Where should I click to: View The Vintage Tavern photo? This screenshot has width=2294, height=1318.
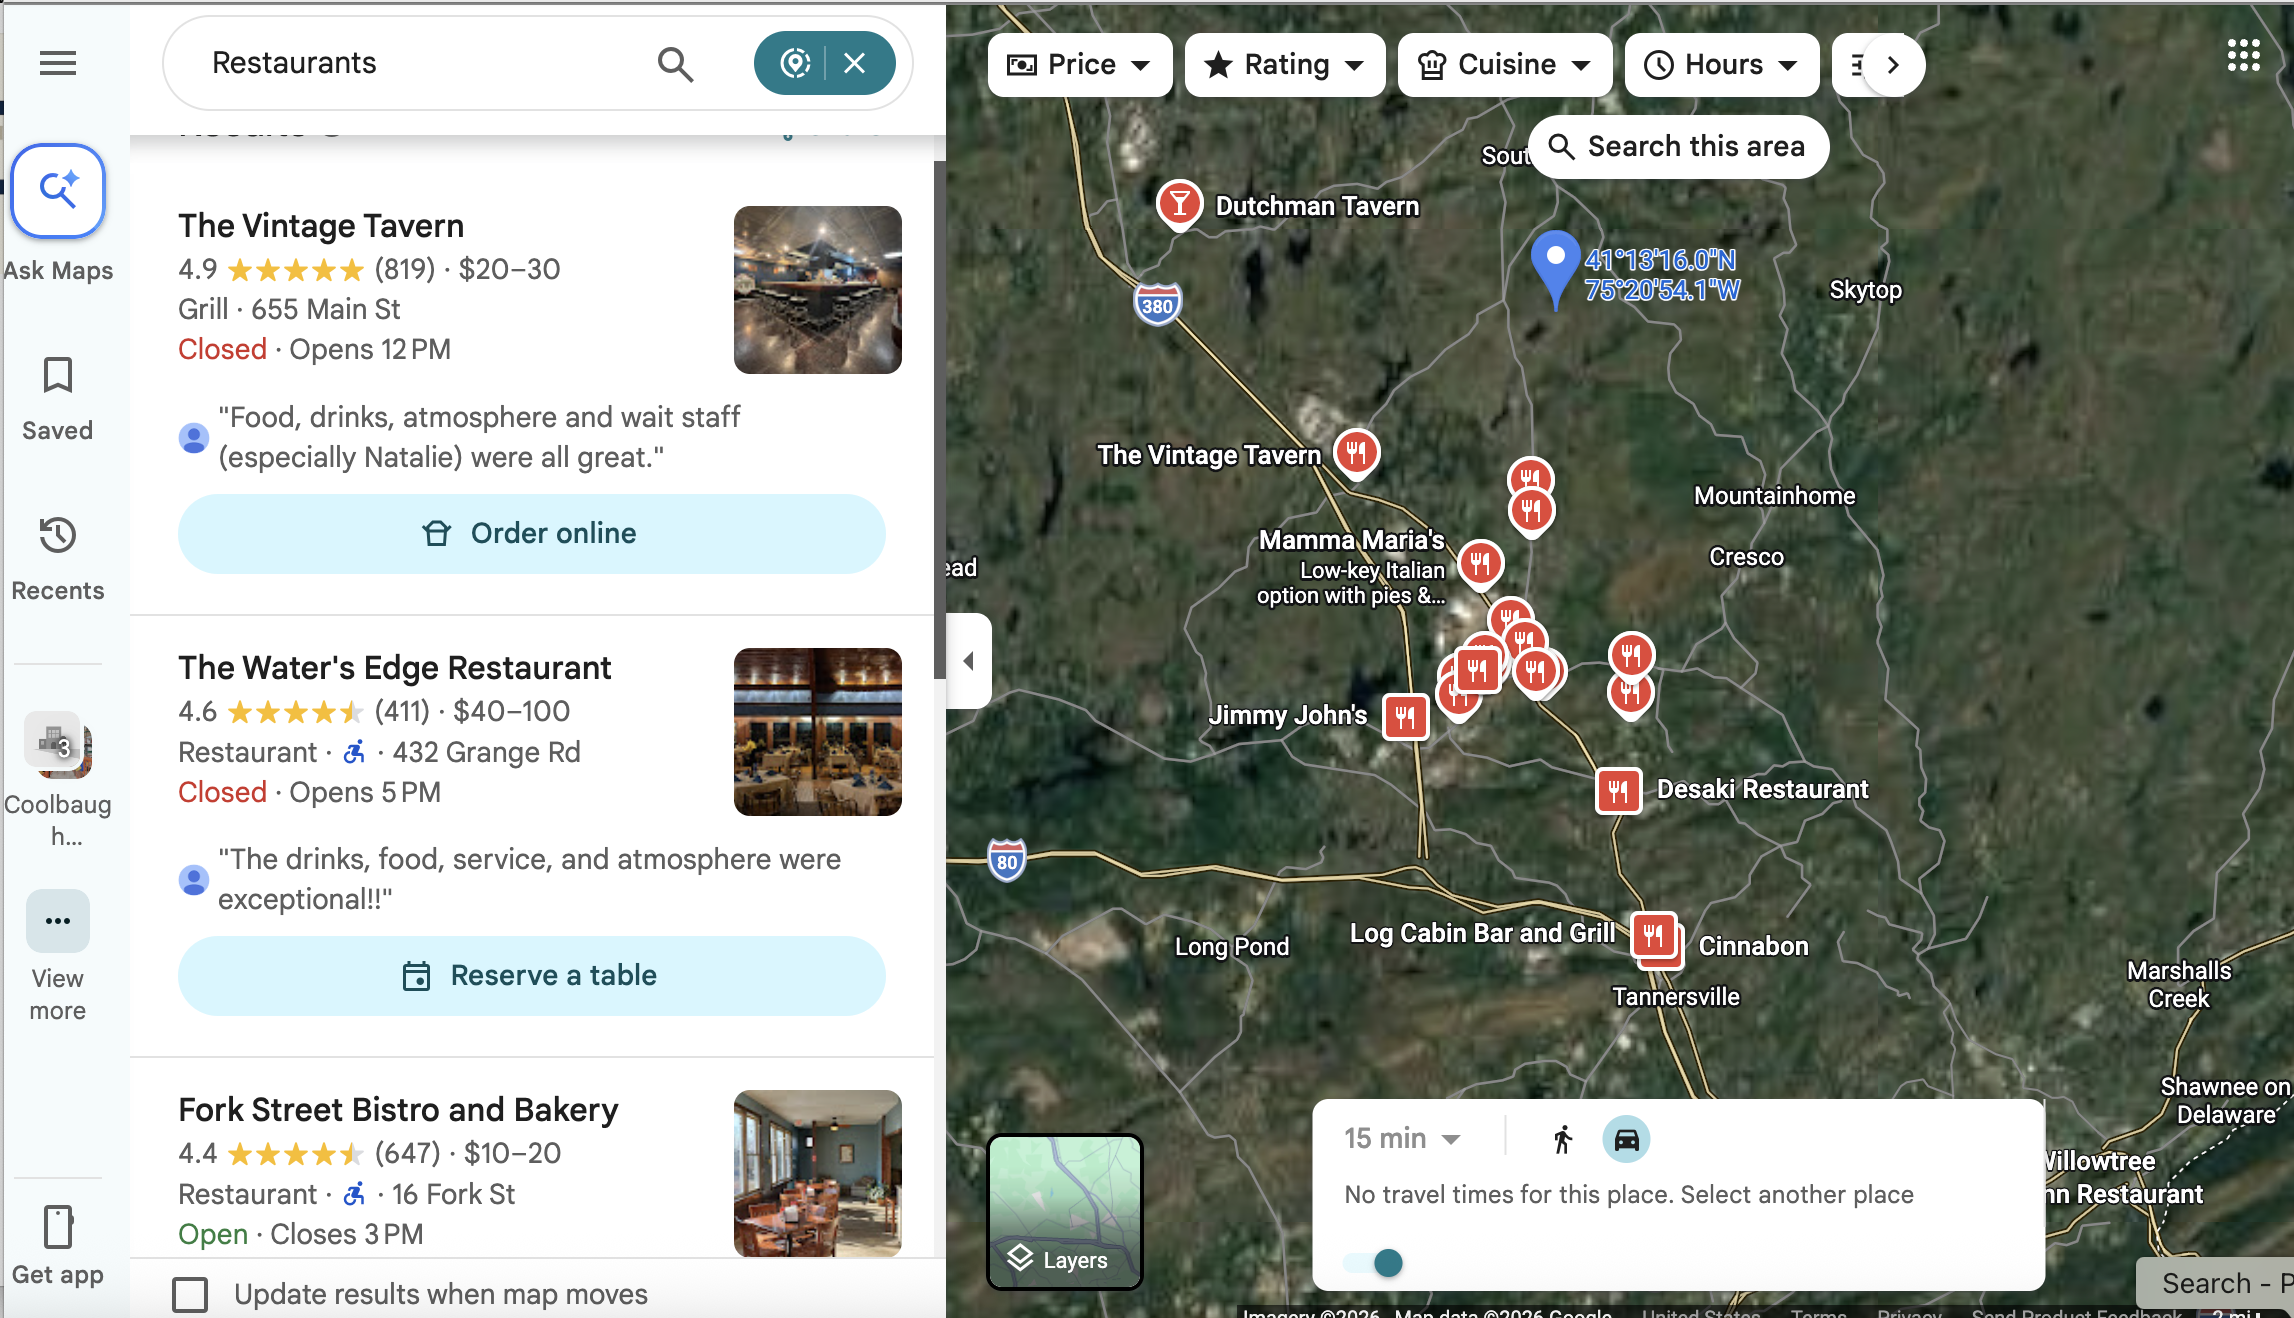[818, 290]
